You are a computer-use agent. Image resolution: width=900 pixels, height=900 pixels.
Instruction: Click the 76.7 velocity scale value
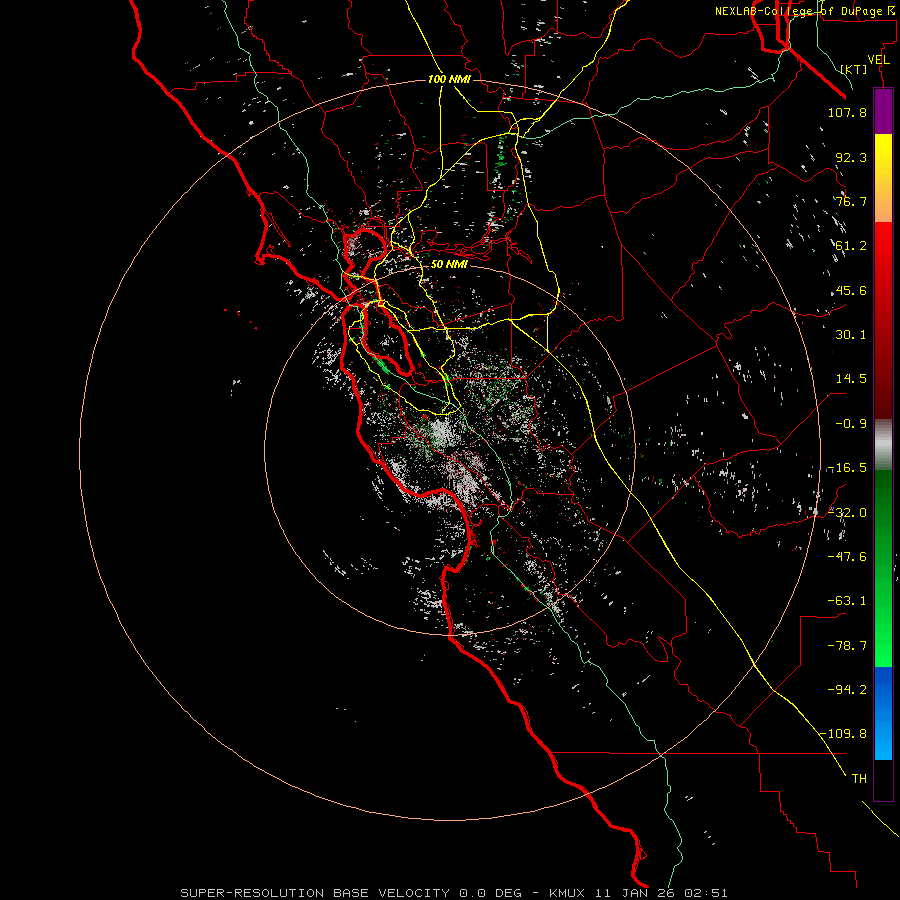tap(851, 201)
